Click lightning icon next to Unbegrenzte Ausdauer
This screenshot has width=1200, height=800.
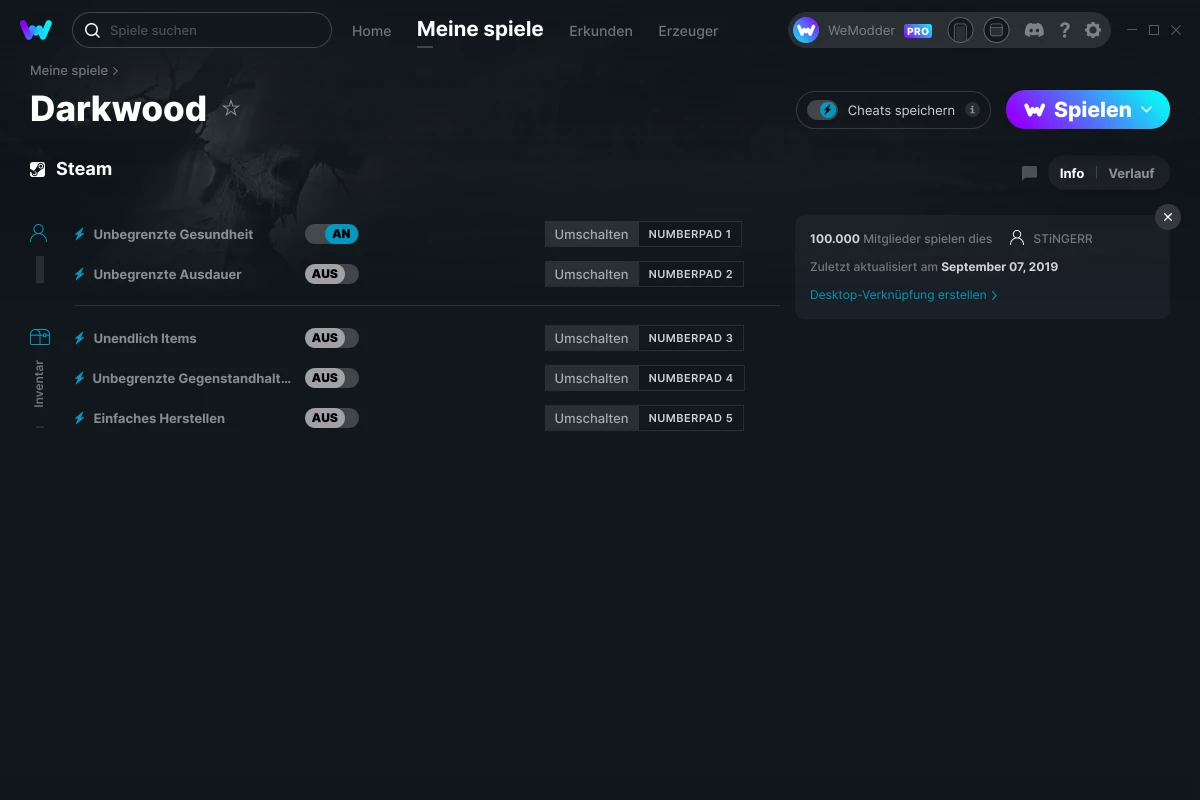pyautogui.click(x=80, y=274)
